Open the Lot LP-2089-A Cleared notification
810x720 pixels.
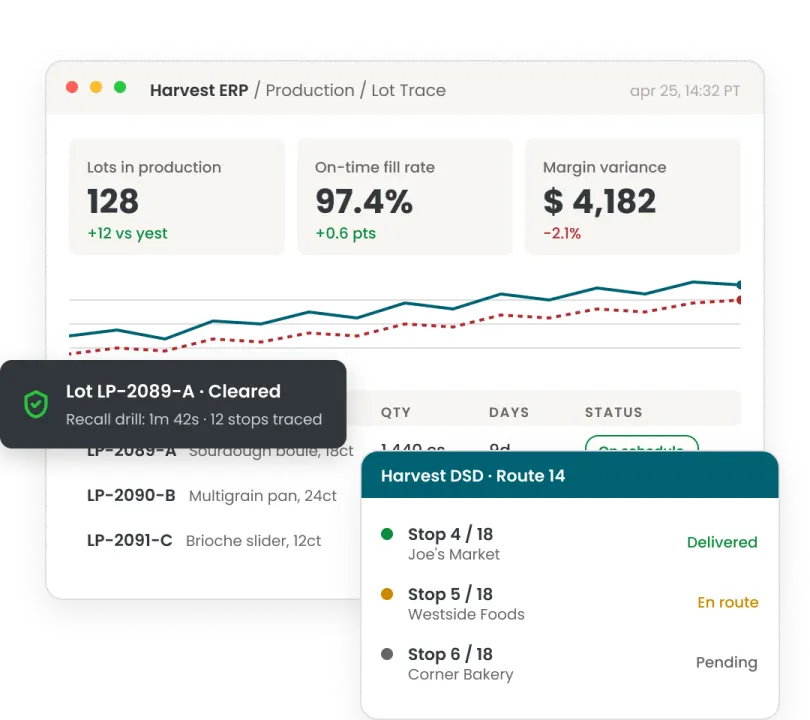[x=173, y=404]
